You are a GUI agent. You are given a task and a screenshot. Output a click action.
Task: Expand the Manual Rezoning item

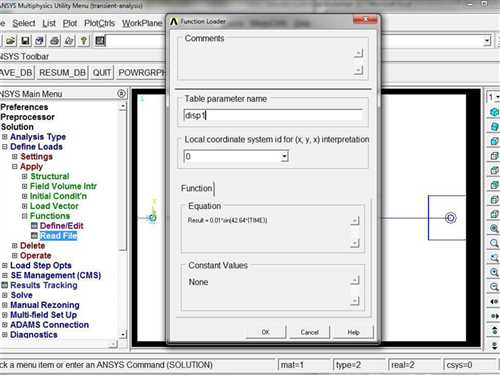click(x=5, y=305)
